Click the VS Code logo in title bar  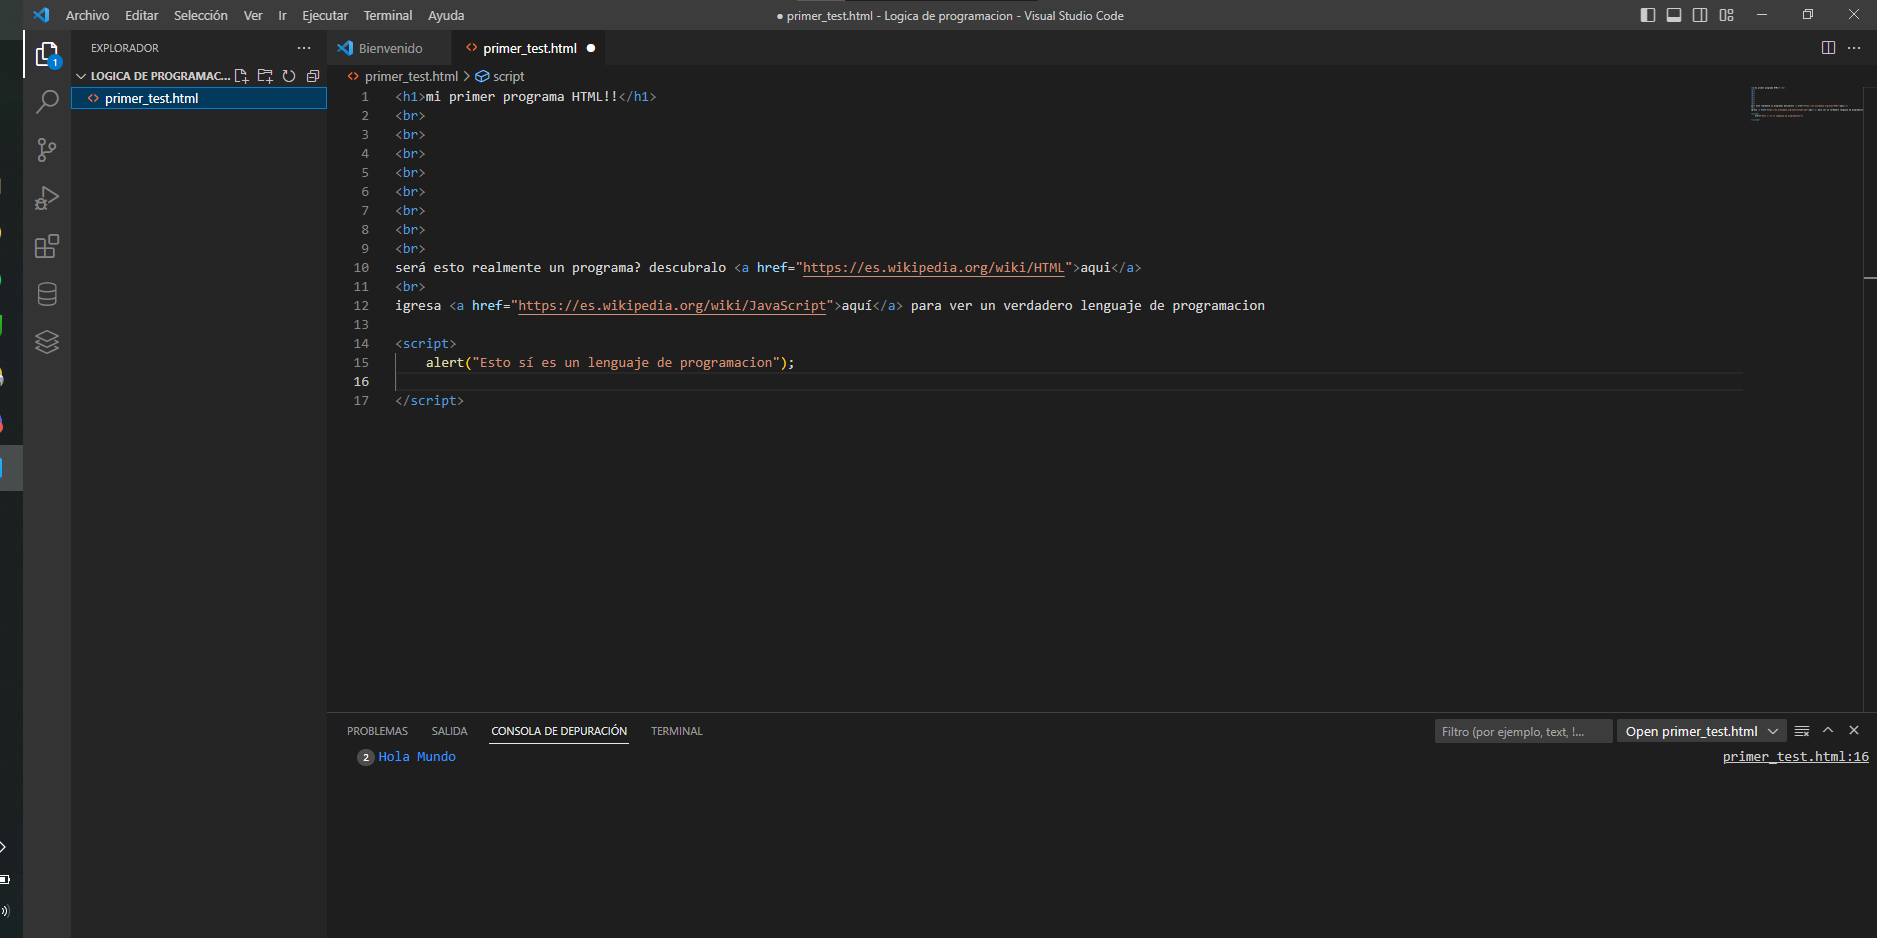[x=41, y=15]
